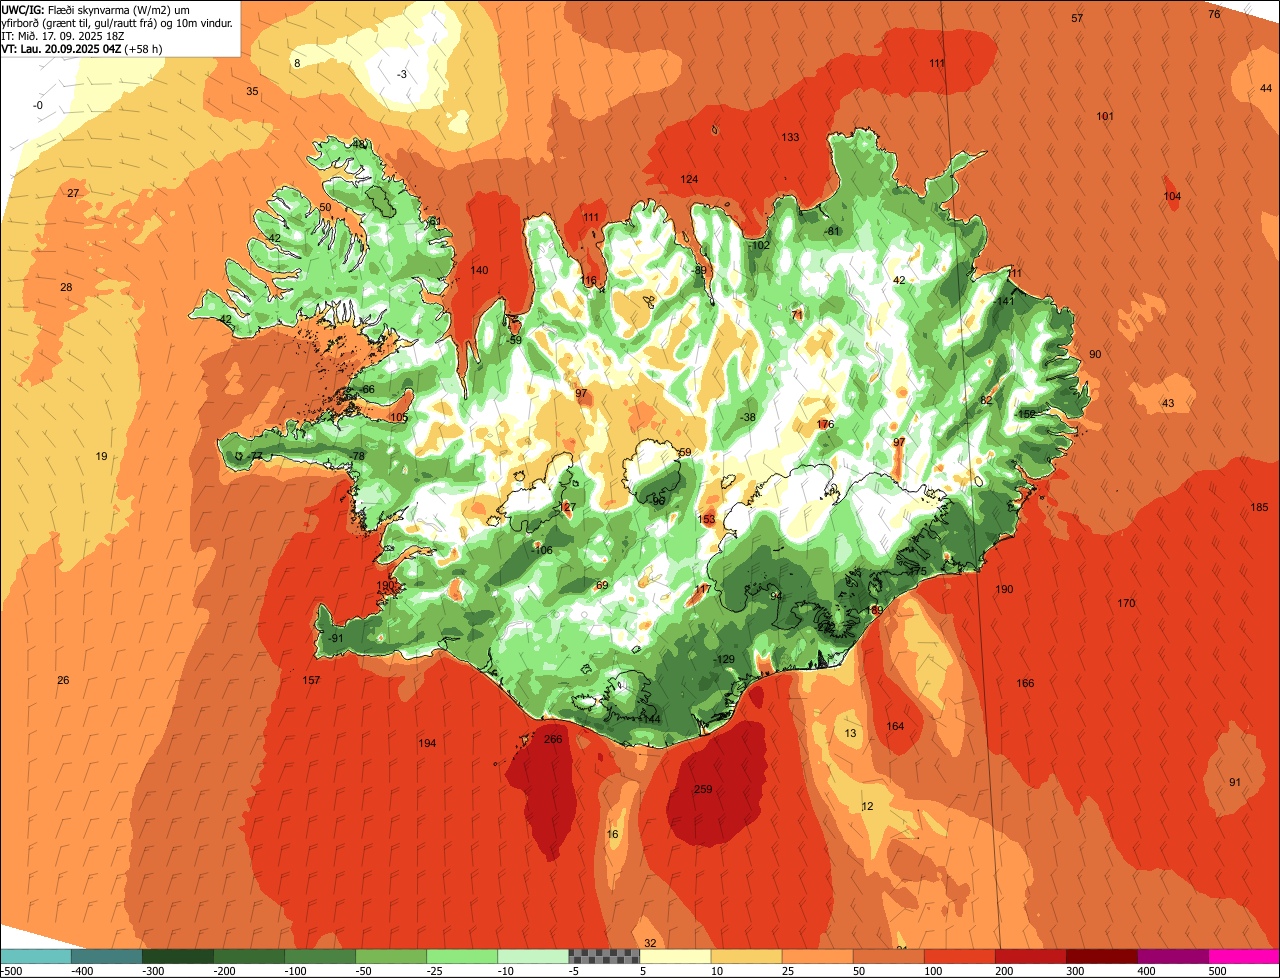This screenshot has height=978, width=1280.
Task: Click the '-106' flux value
Action: point(542,551)
